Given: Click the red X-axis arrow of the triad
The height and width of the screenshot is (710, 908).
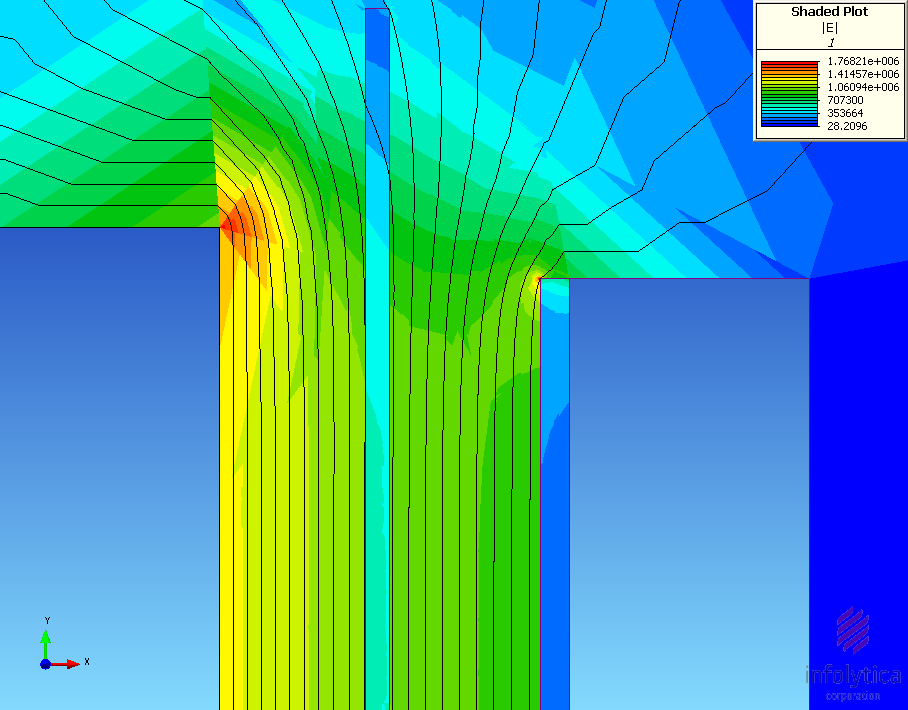Looking at the screenshot, I should tap(70, 664).
